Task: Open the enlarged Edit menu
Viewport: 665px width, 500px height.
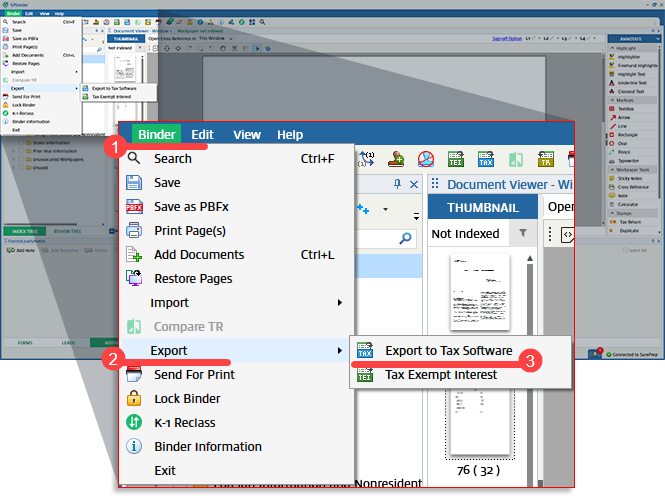Action: click(x=202, y=134)
